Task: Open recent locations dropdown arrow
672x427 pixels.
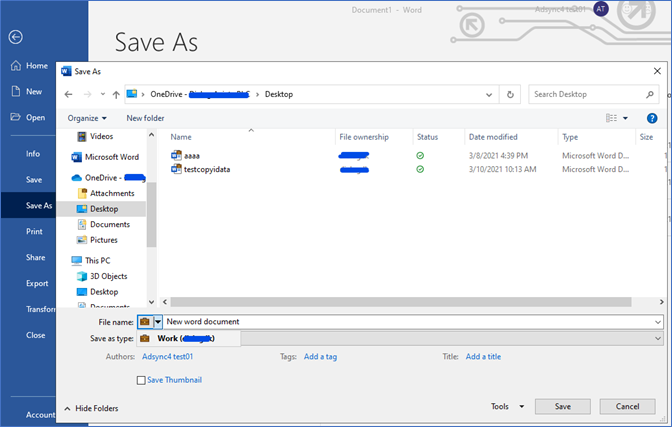Action: (103, 94)
